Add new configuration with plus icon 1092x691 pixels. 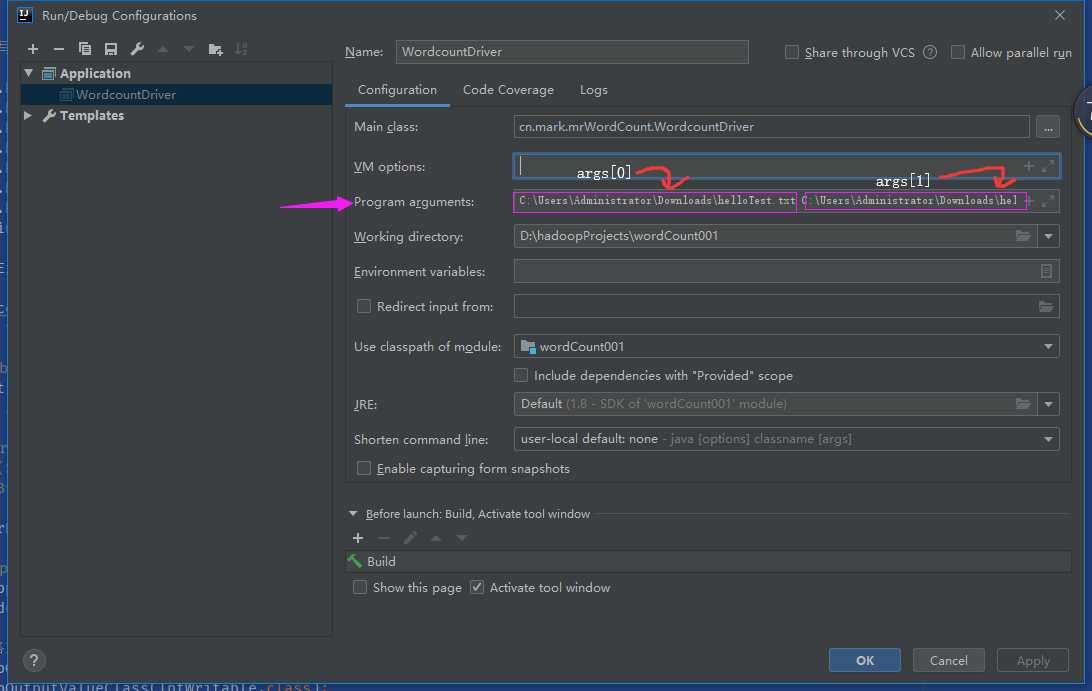point(33,49)
